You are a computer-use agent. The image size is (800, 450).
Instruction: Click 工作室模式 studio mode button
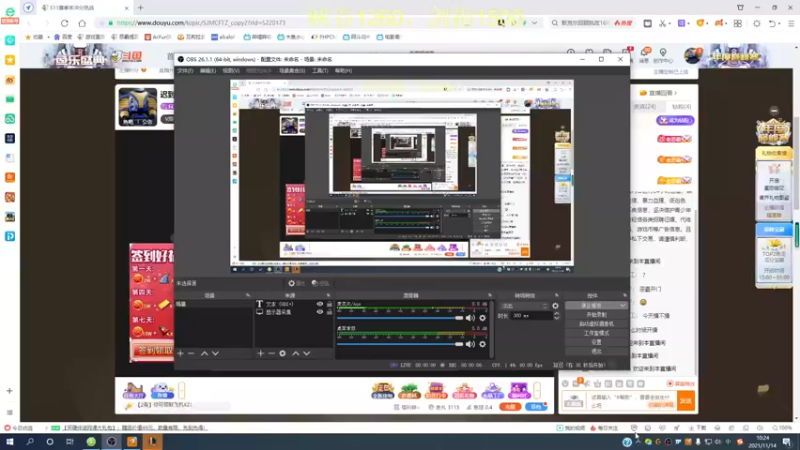point(596,333)
